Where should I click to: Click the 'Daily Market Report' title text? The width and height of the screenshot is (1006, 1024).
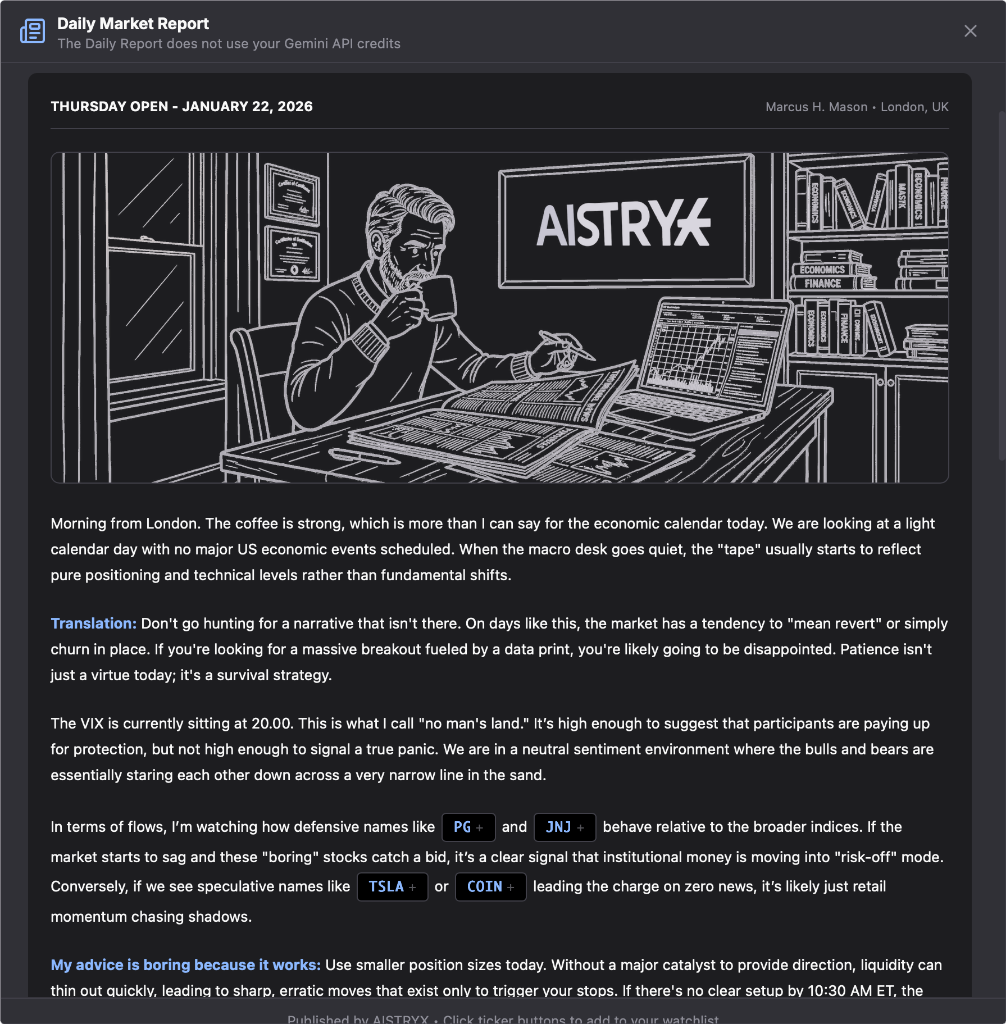point(133,24)
